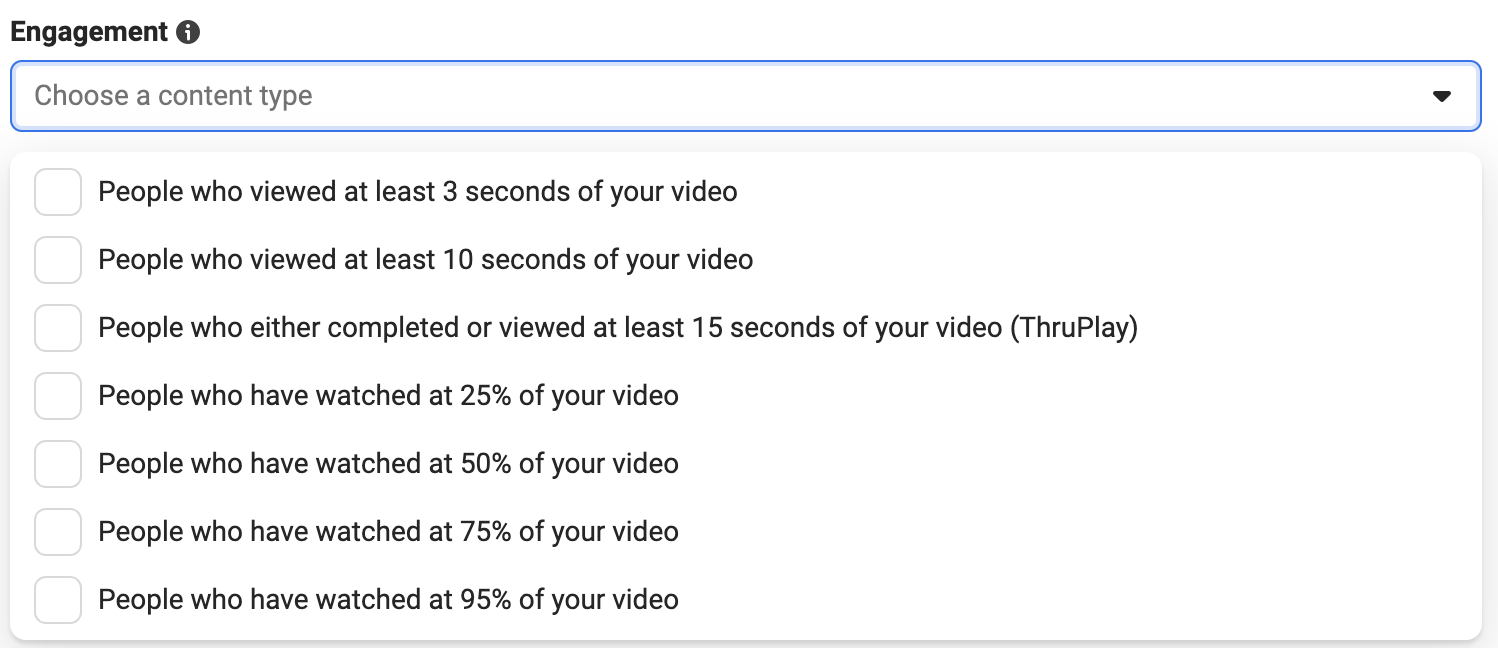The image size is (1498, 648).
Task: Click the 'Choose a content type' placeholder text
Action: click(173, 96)
